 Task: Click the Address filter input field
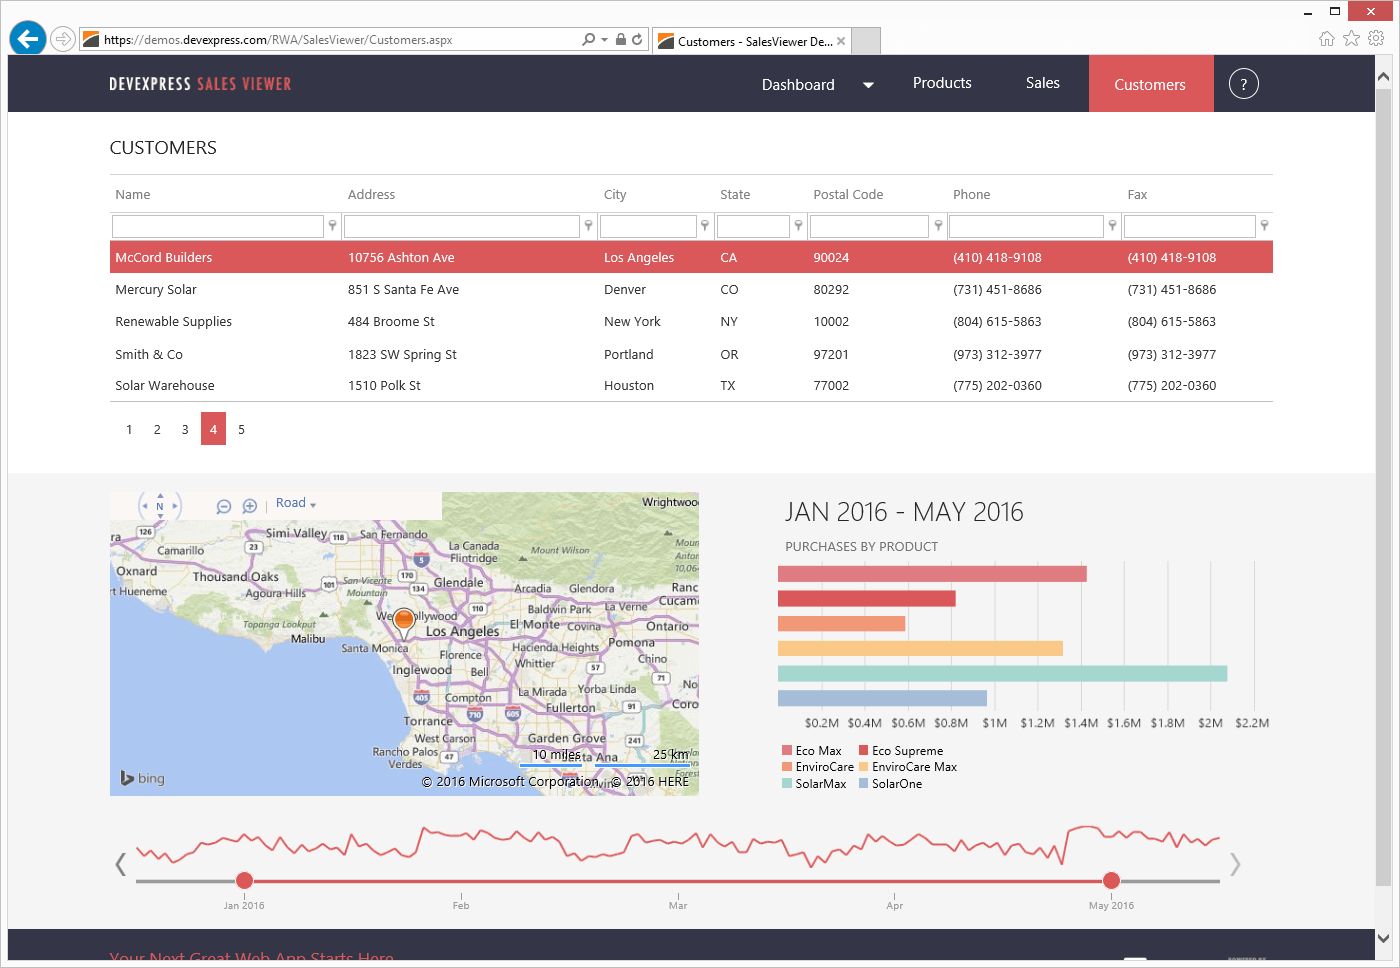[462, 226]
